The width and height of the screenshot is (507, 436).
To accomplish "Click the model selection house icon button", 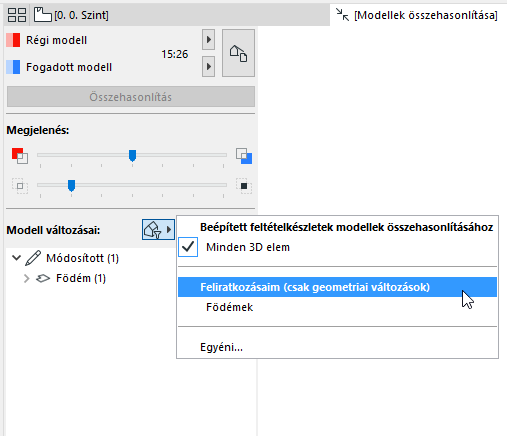I will [x=238, y=53].
